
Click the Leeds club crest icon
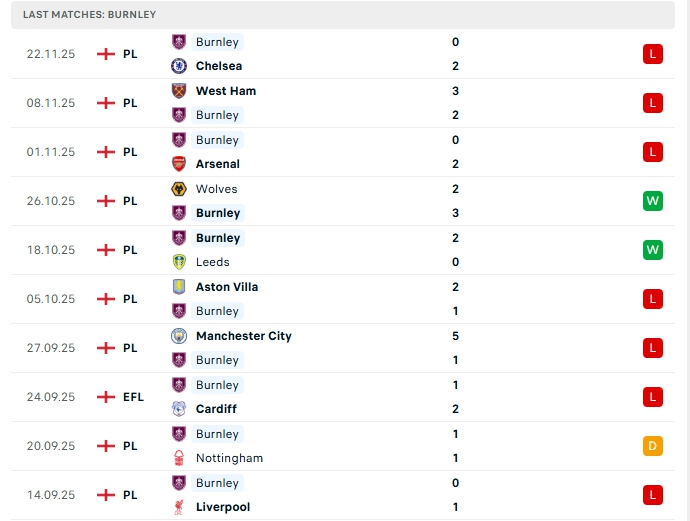(x=179, y=262)
